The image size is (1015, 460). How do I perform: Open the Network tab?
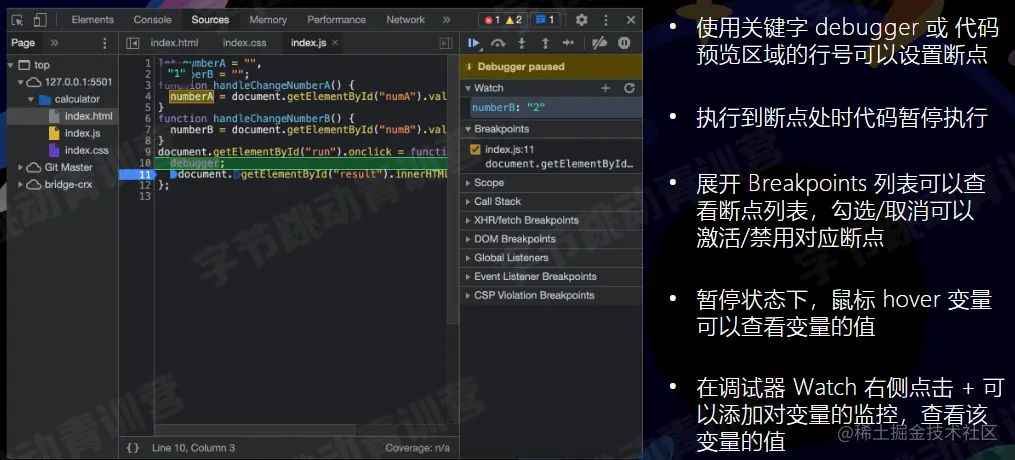[x=406, y=20]
